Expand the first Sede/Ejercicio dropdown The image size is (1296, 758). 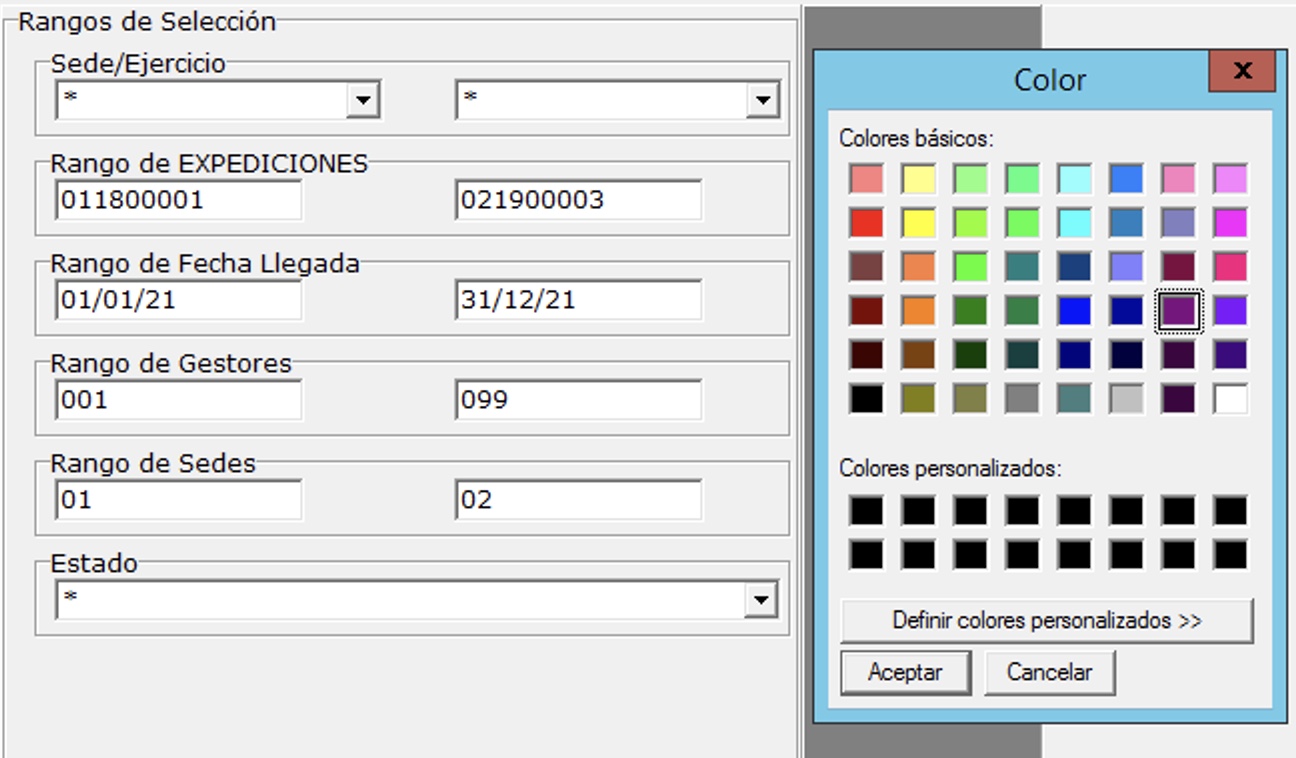pos(362,100)
